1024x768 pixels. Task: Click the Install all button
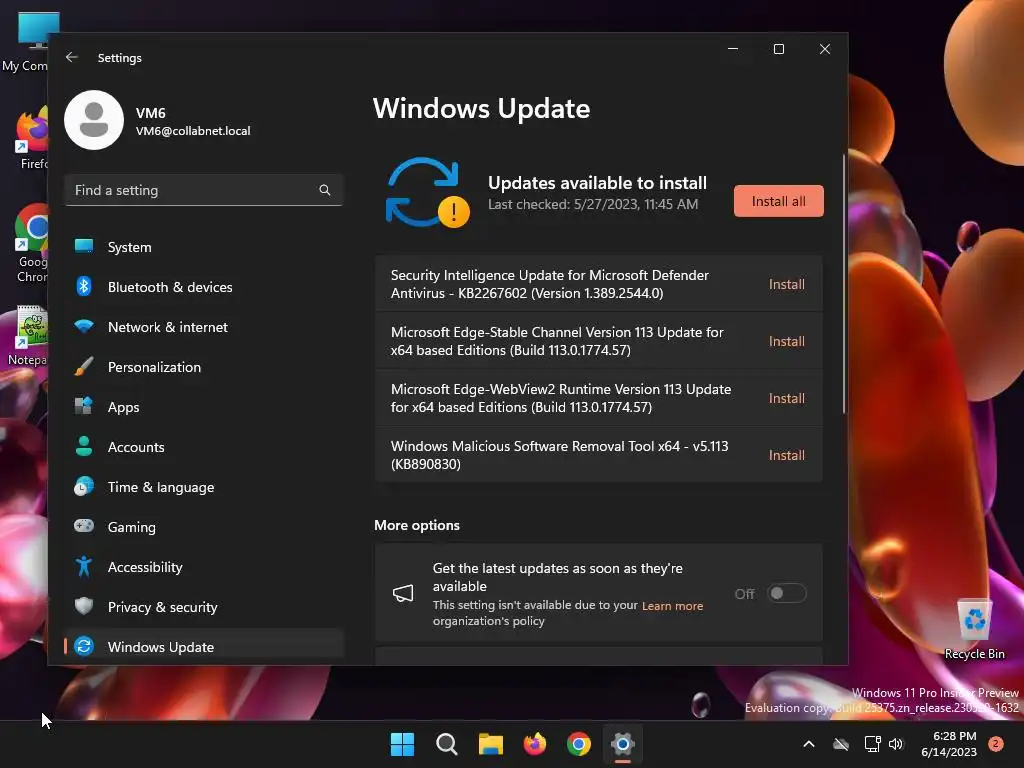pos(778,201)
